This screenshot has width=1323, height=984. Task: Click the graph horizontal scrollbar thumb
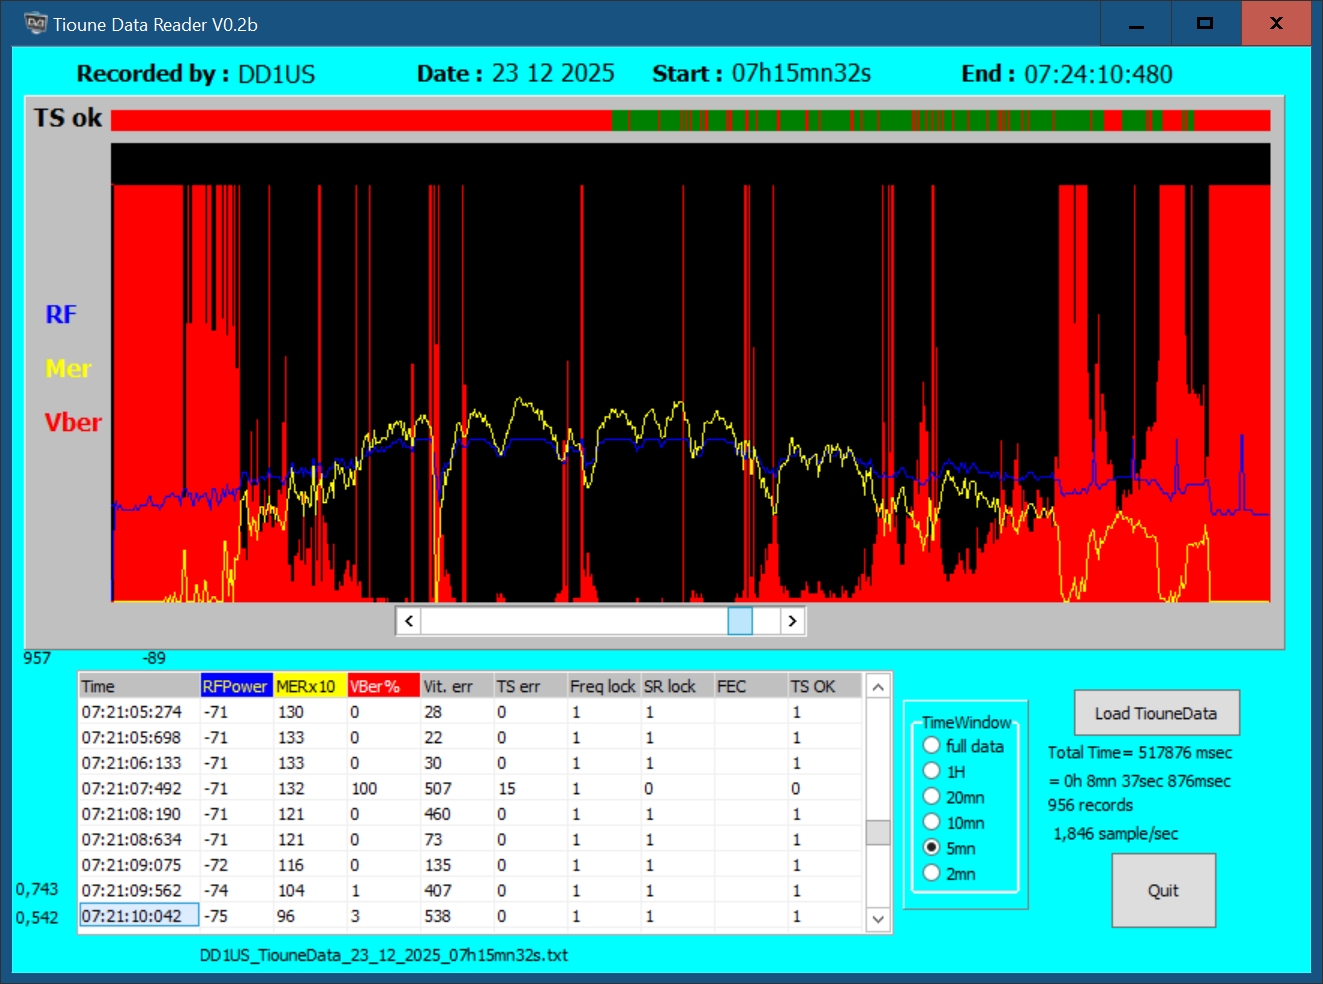(740, 621)
